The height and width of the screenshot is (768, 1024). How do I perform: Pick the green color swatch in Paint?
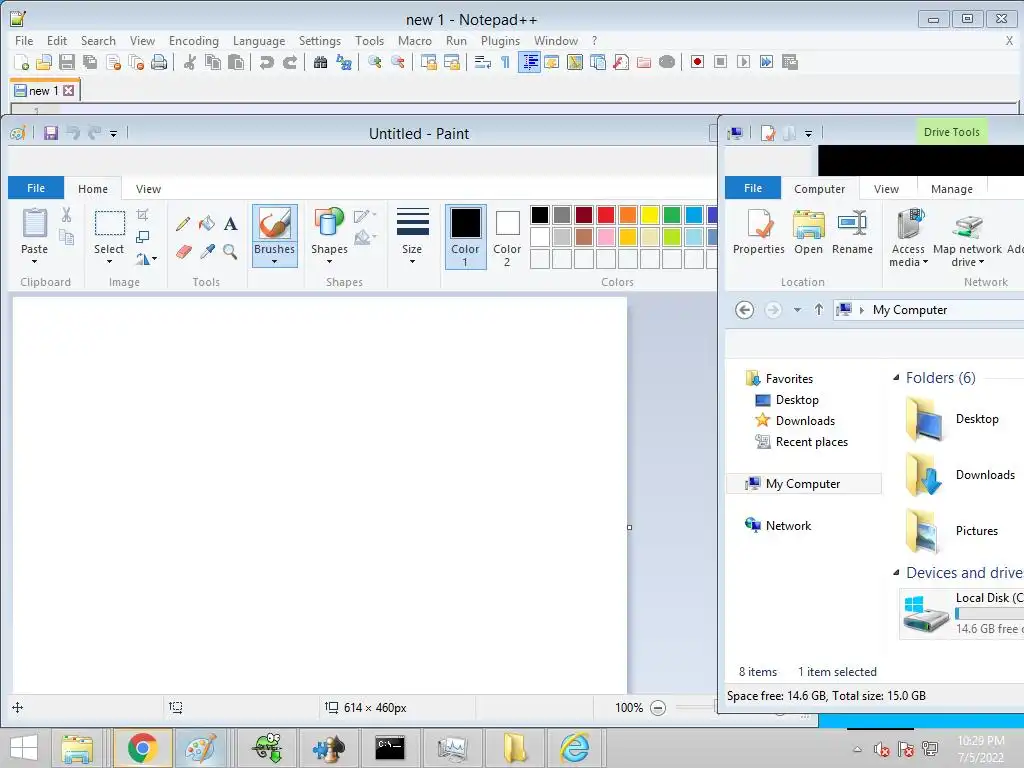tap(671, 215)
